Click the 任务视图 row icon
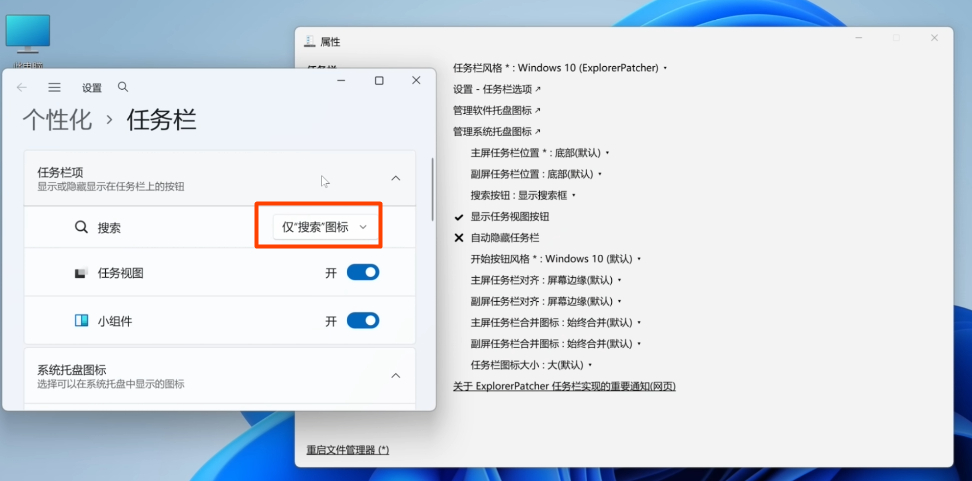 [x=81, y=273]
